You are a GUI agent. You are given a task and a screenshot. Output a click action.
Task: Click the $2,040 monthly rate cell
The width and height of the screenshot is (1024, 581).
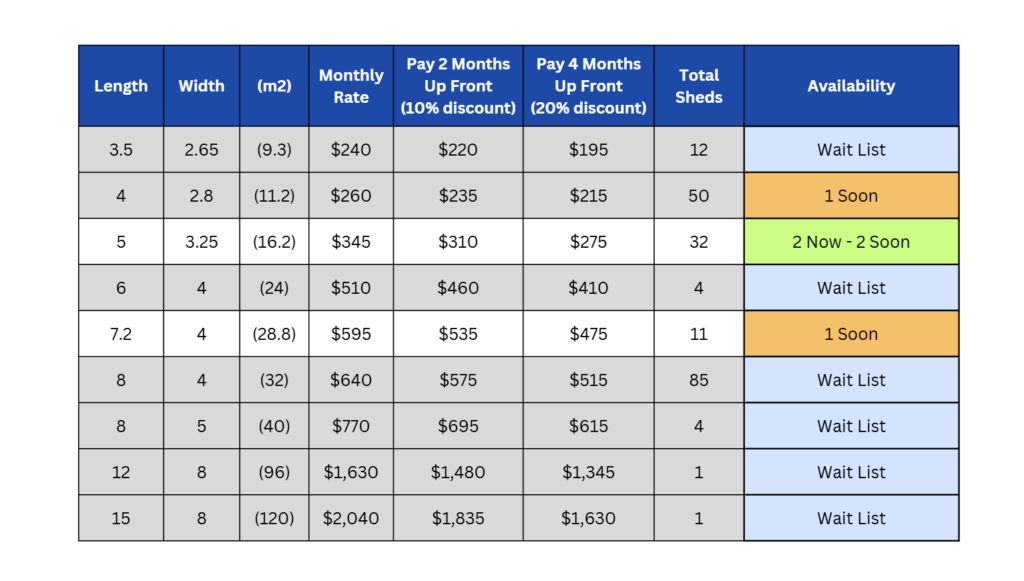[351, 518]
